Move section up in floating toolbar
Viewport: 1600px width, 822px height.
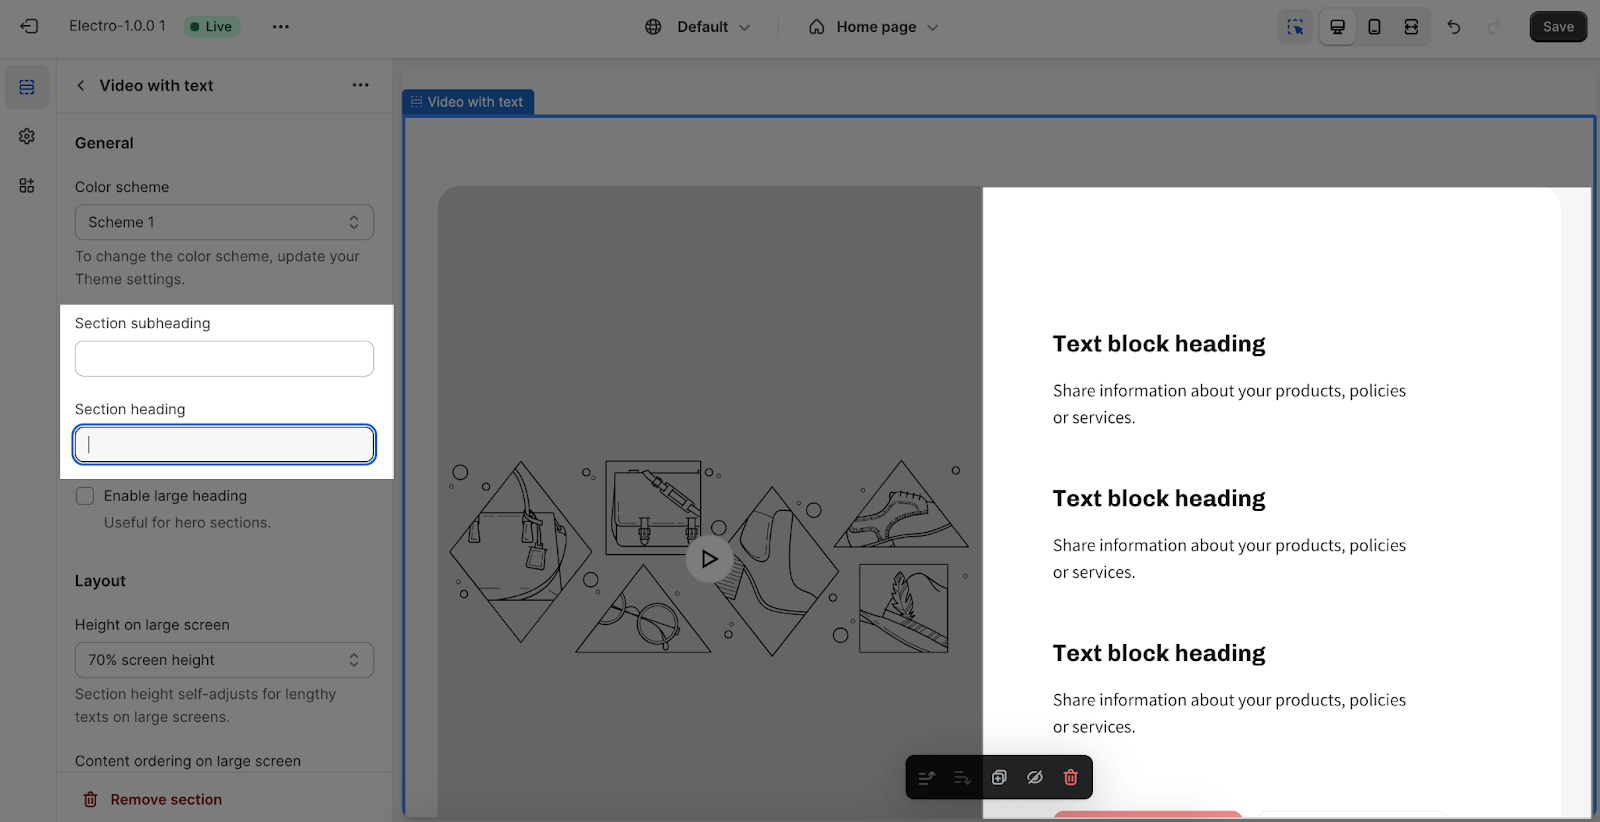(x=927, y=778)
